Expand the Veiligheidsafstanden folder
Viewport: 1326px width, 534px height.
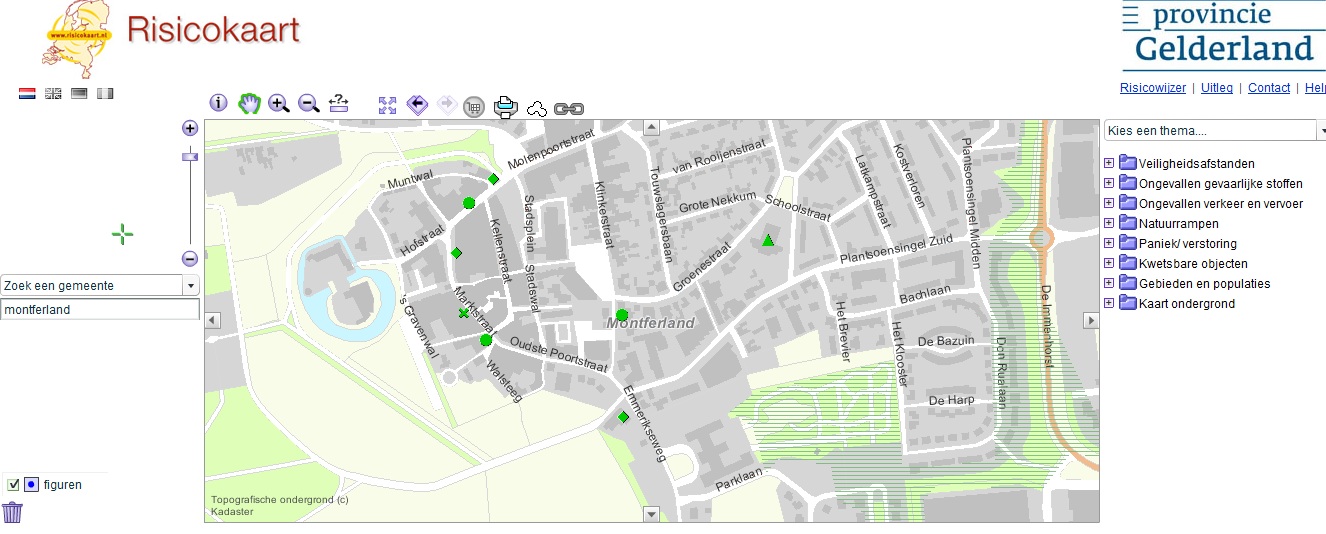(x=1109, y=164)
